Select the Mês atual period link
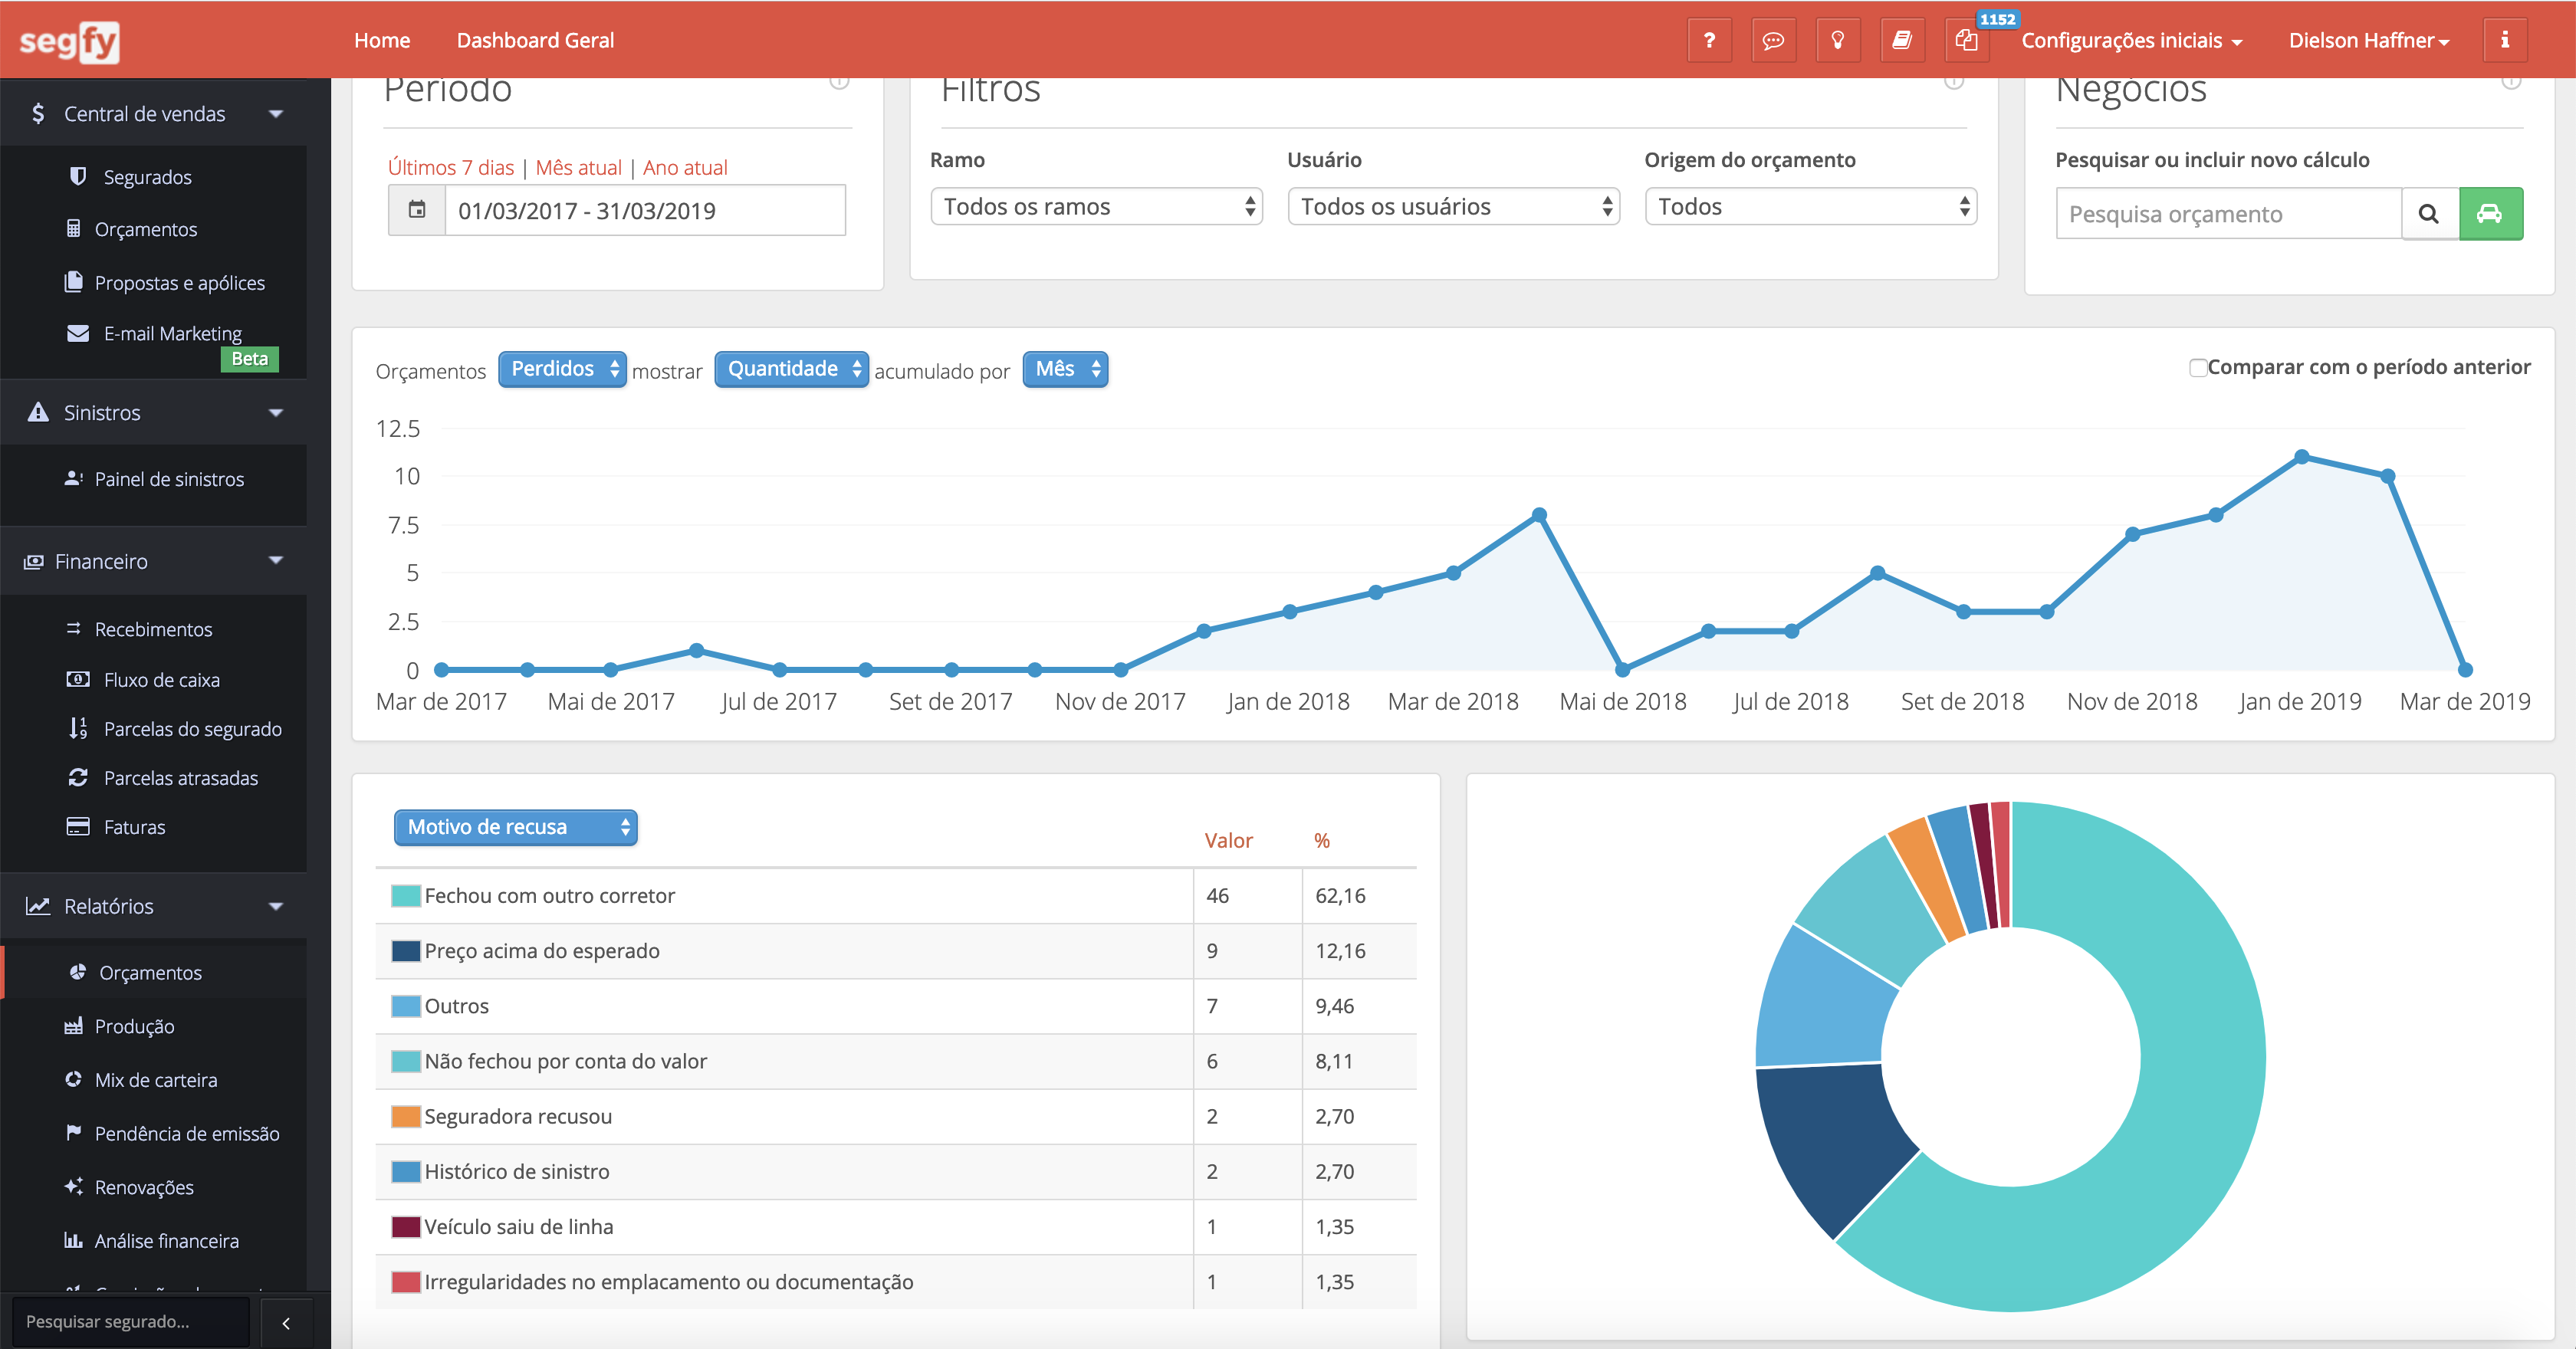The image size is (2576, 1349). pyautogui.click(x=579, y=167)
